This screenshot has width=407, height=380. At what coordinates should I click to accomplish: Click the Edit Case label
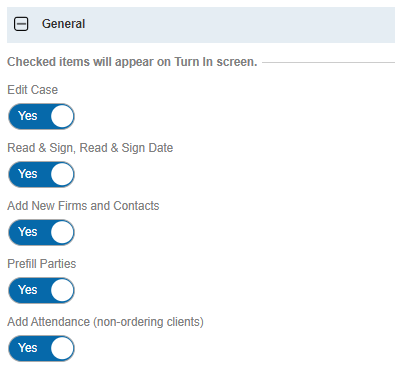[x=33, y=90]
